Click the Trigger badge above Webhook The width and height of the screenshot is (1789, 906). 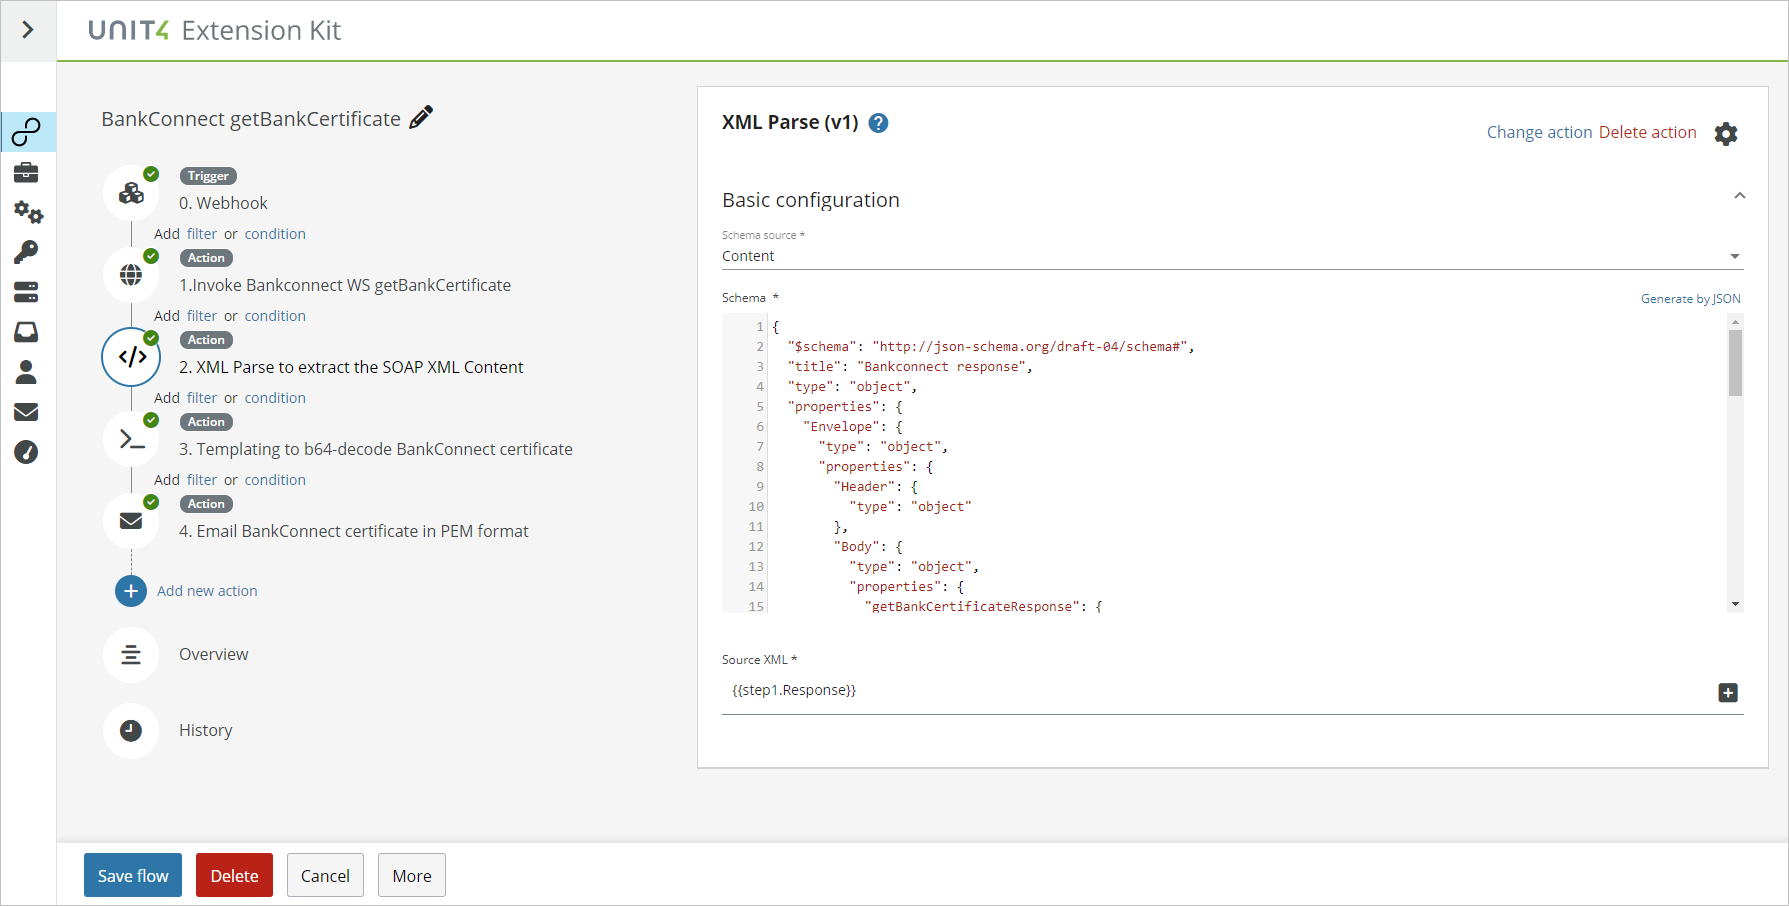pos(208,176)
